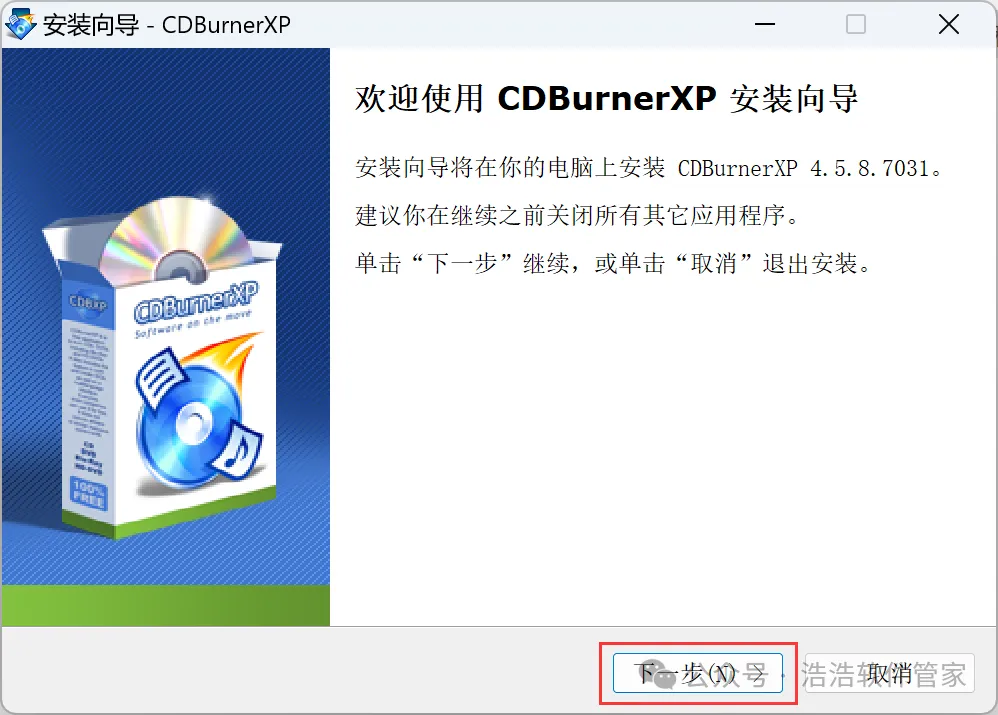Click the CDBurnerXP installer icon in title bar

(20, 25)
